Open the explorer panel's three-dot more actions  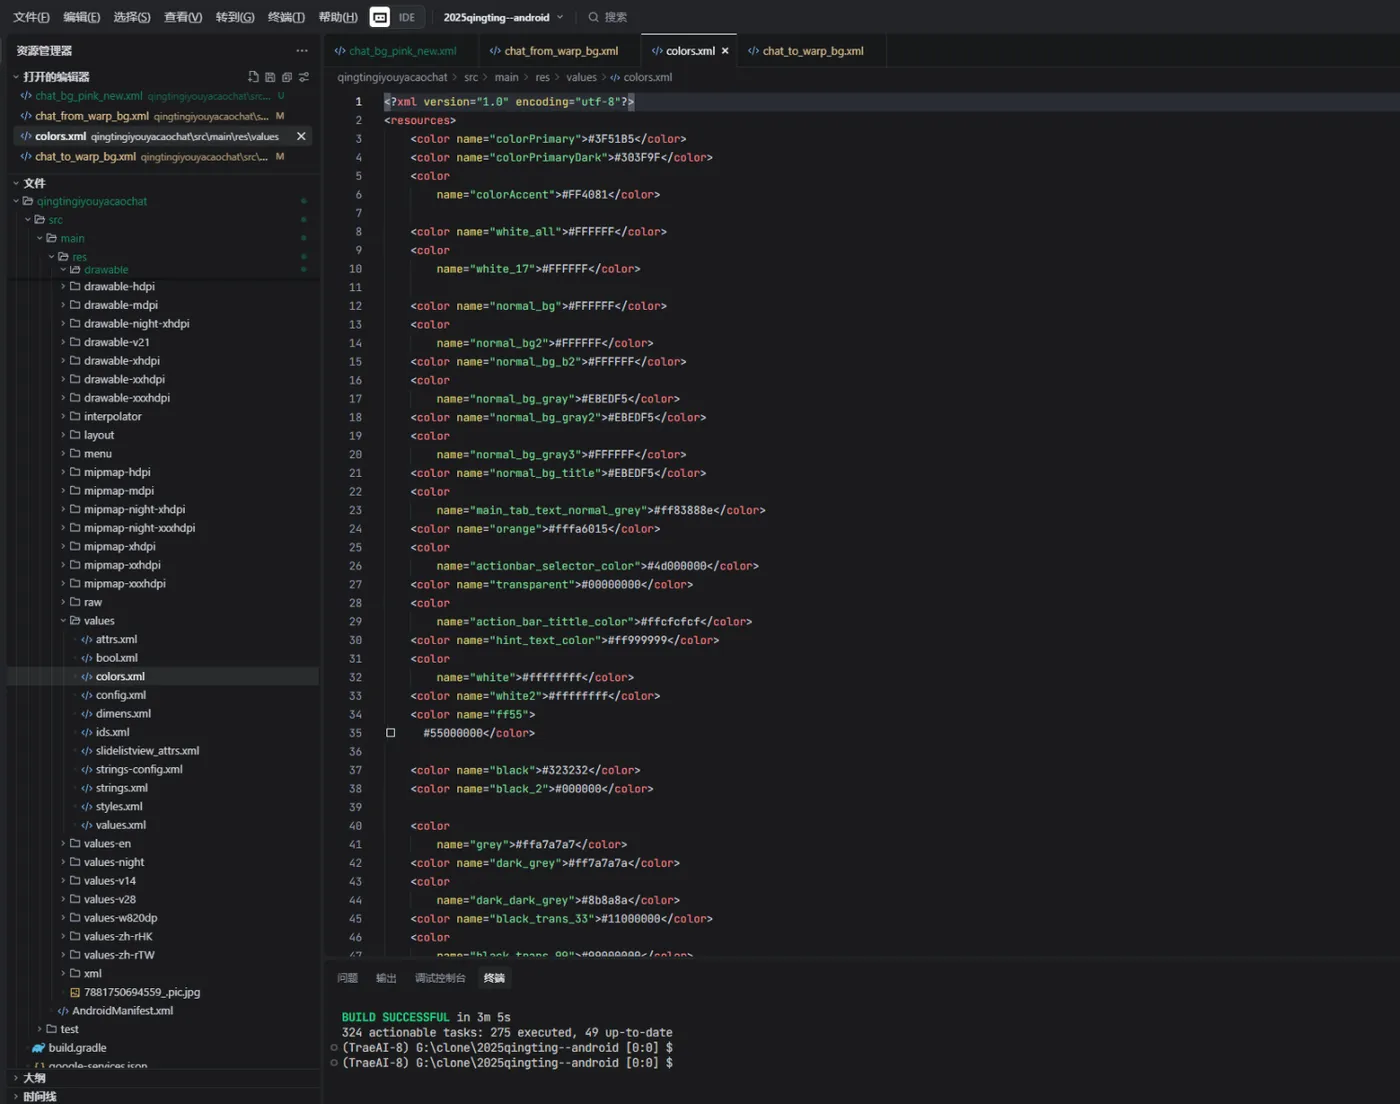[x=302, y=51]
